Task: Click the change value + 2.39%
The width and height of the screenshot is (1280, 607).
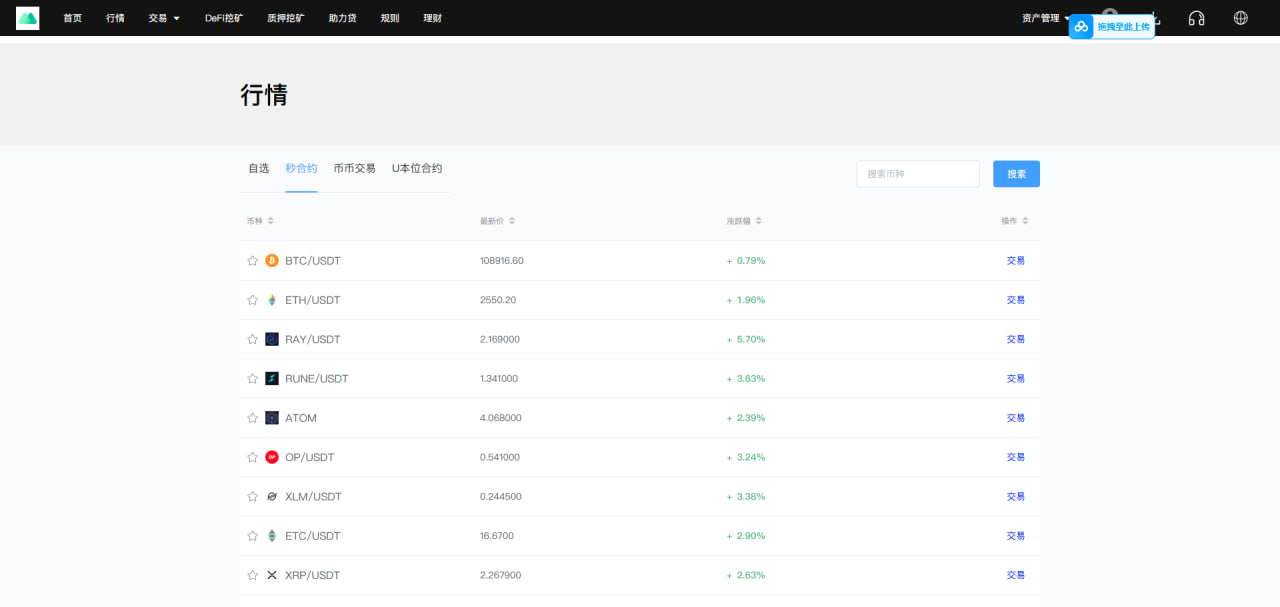Action: tap(746, 418)
